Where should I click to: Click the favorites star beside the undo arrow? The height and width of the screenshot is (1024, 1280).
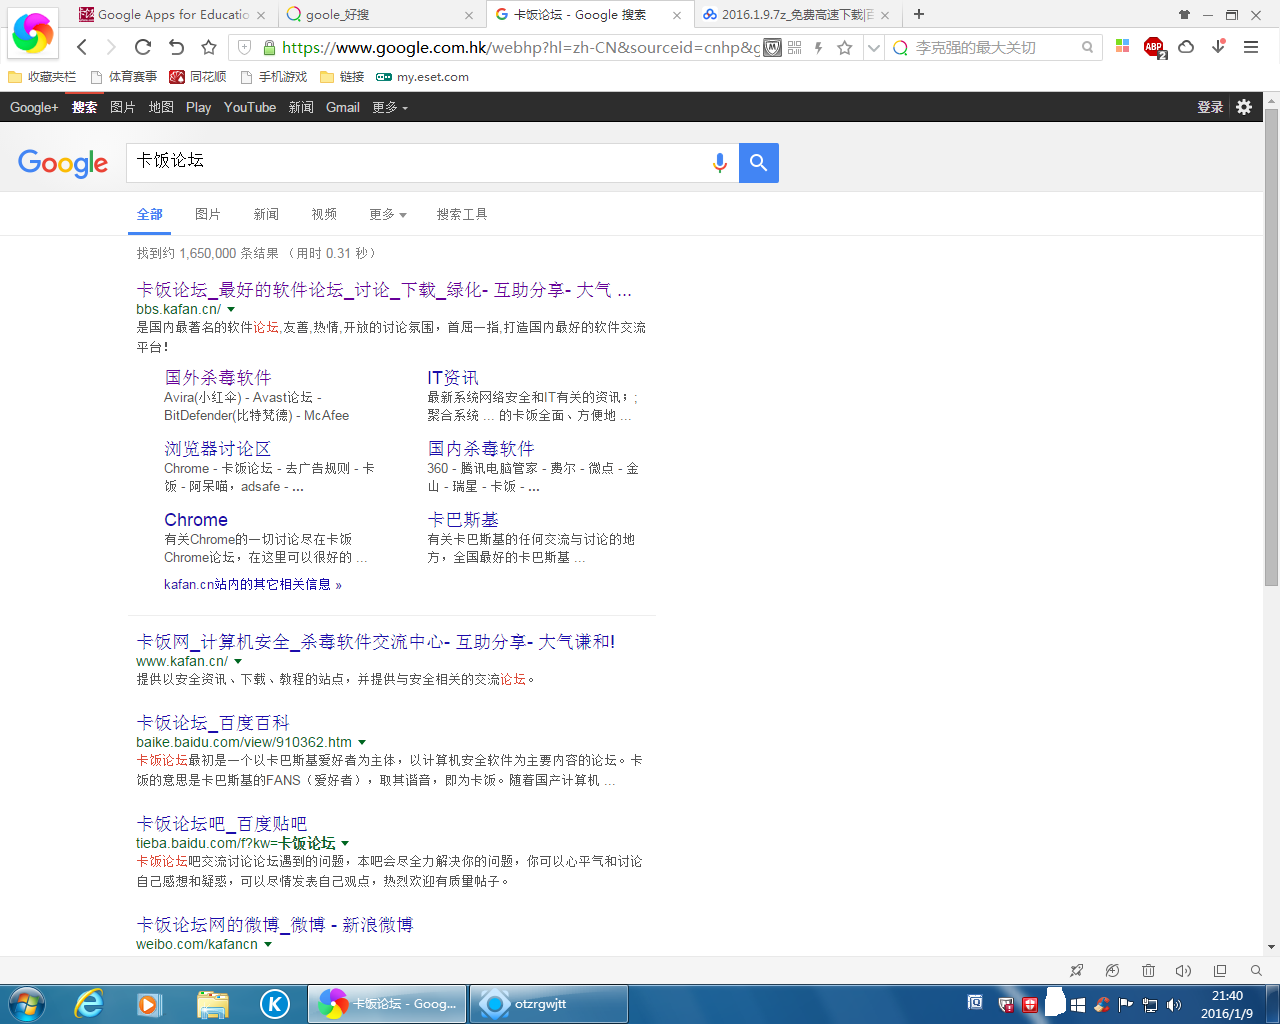[x=208, y=47]
